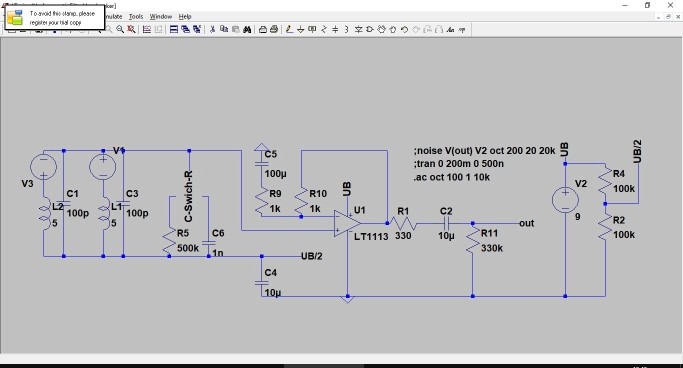Click the Undo arrow icon
The width and height of the screenshot is (683, 368).
(404, 30)
